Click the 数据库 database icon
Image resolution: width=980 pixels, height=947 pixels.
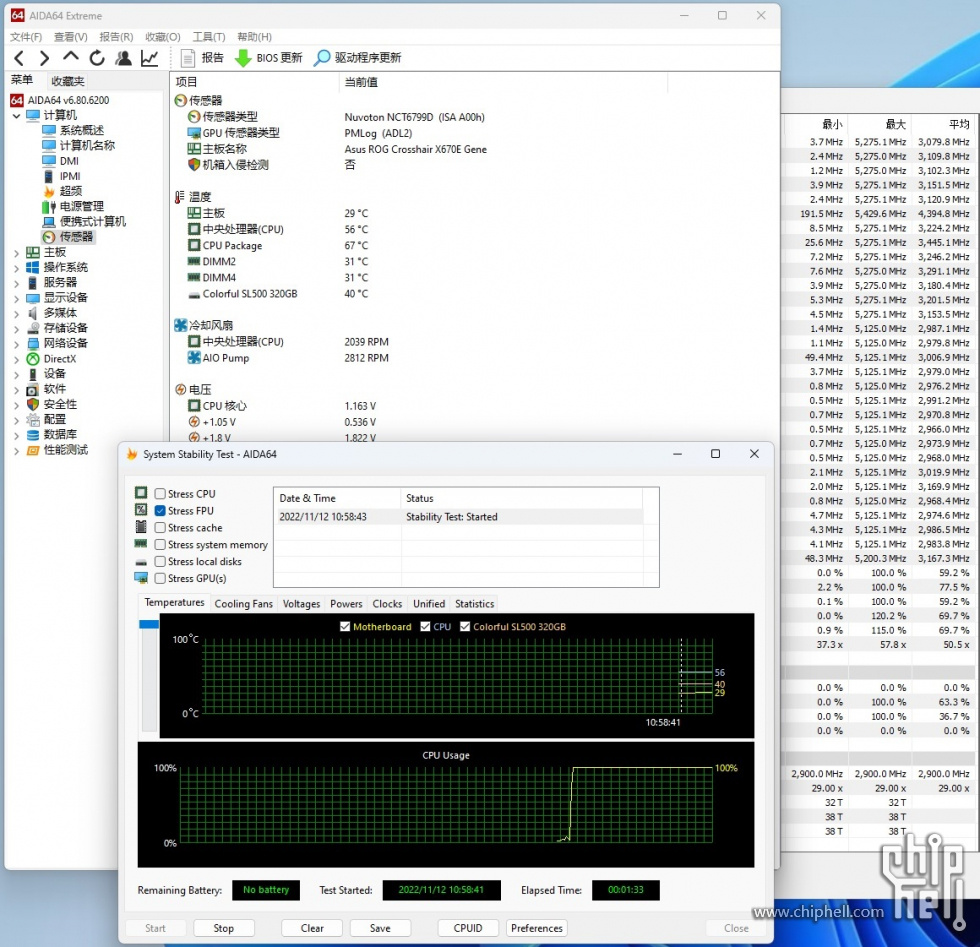[32, 435]
